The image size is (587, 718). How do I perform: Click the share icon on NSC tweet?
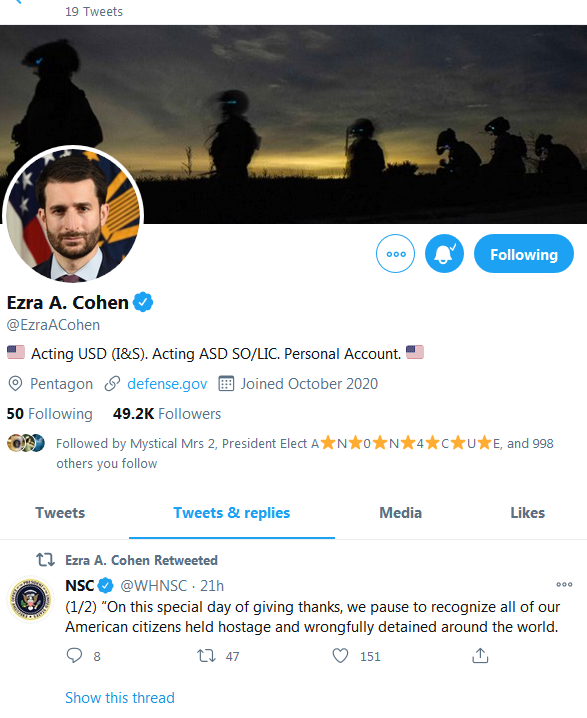tap(480, 656)
